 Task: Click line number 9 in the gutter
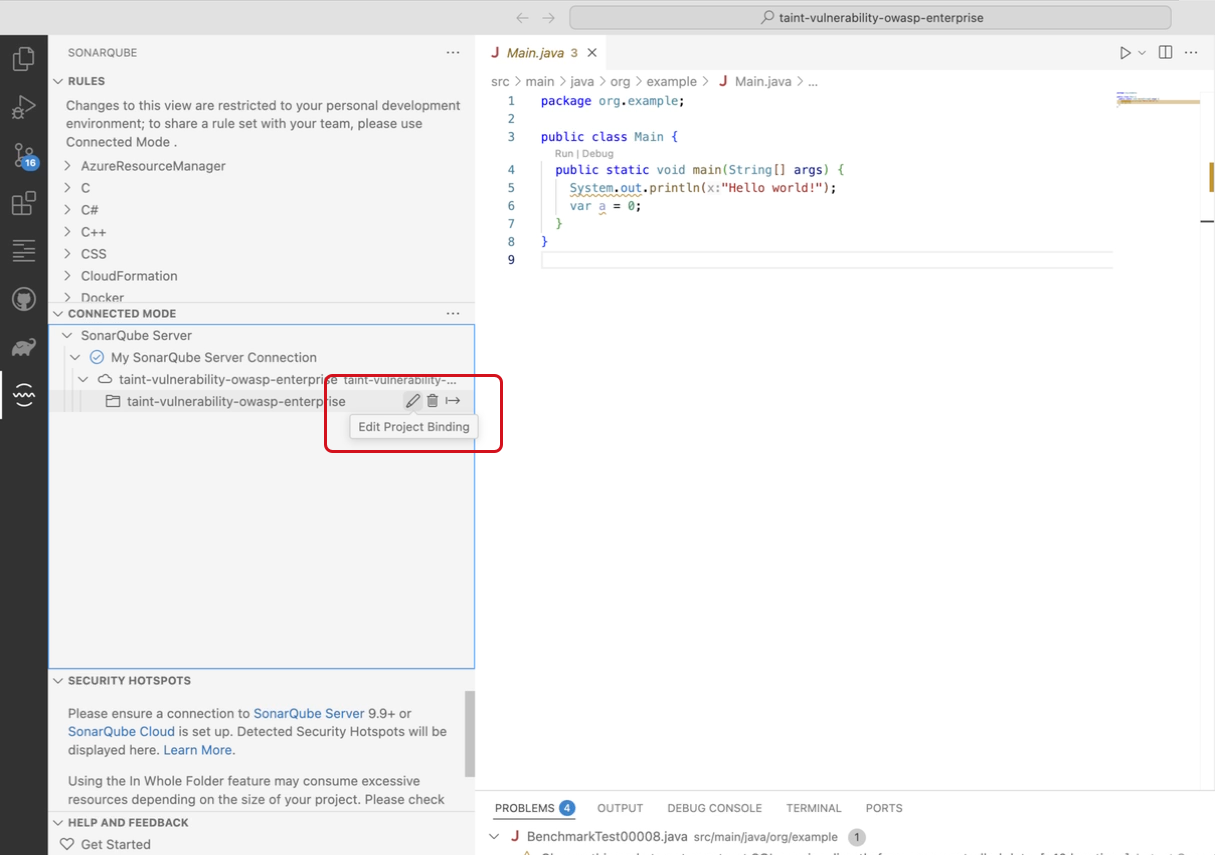coord(511,260)
